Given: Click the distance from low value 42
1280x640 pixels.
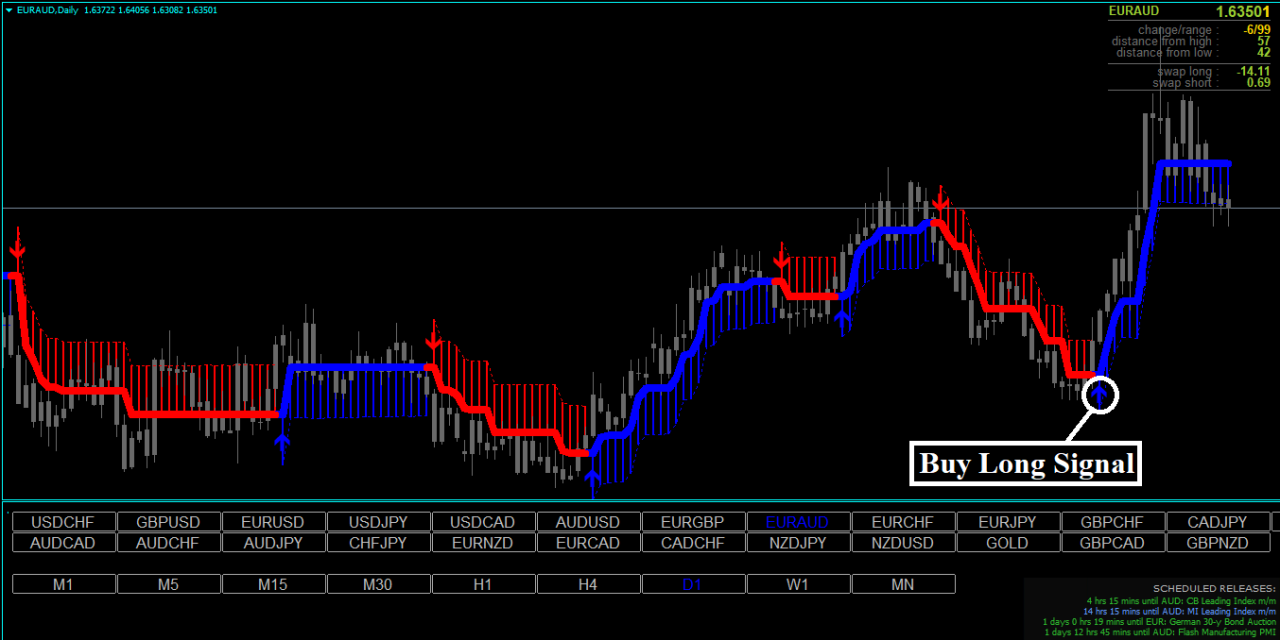Looking at the screenshot, I should [x=1264, y=53].
